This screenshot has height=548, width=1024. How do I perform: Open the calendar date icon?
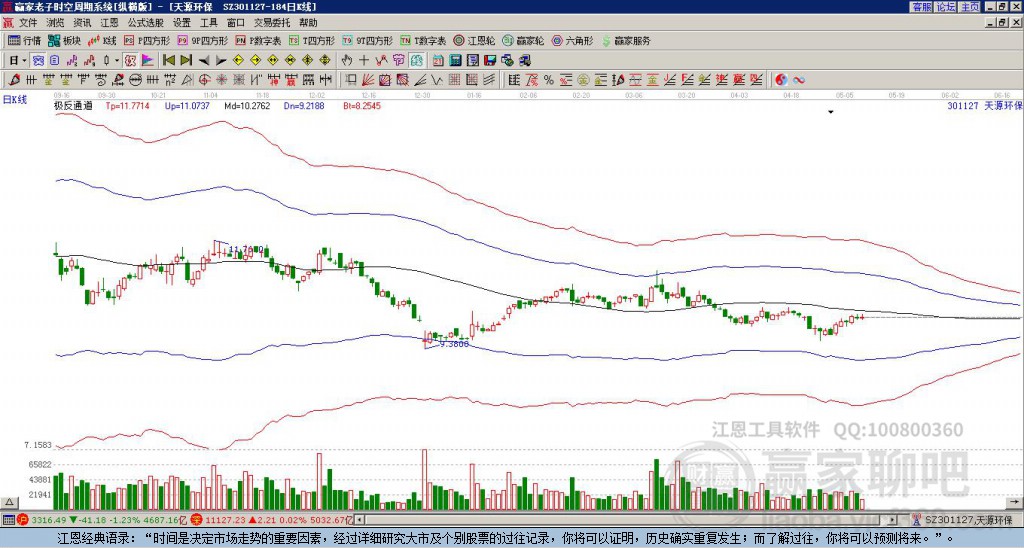tap(438, 61)
